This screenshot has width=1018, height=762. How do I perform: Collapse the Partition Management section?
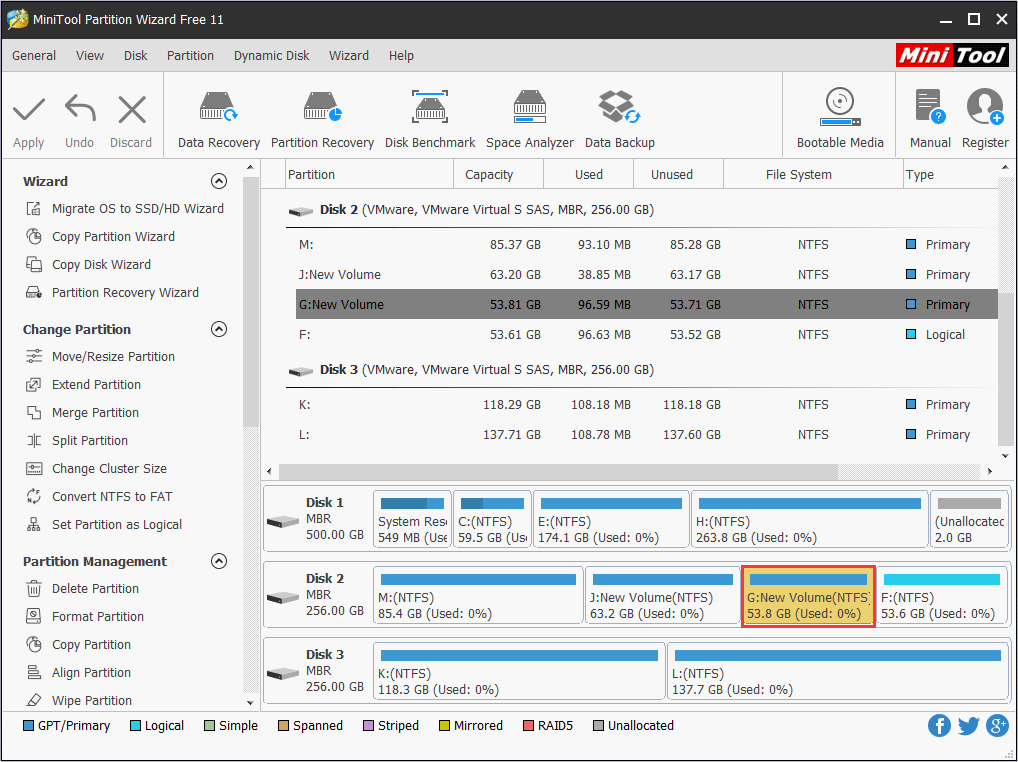tap(219, 561)
